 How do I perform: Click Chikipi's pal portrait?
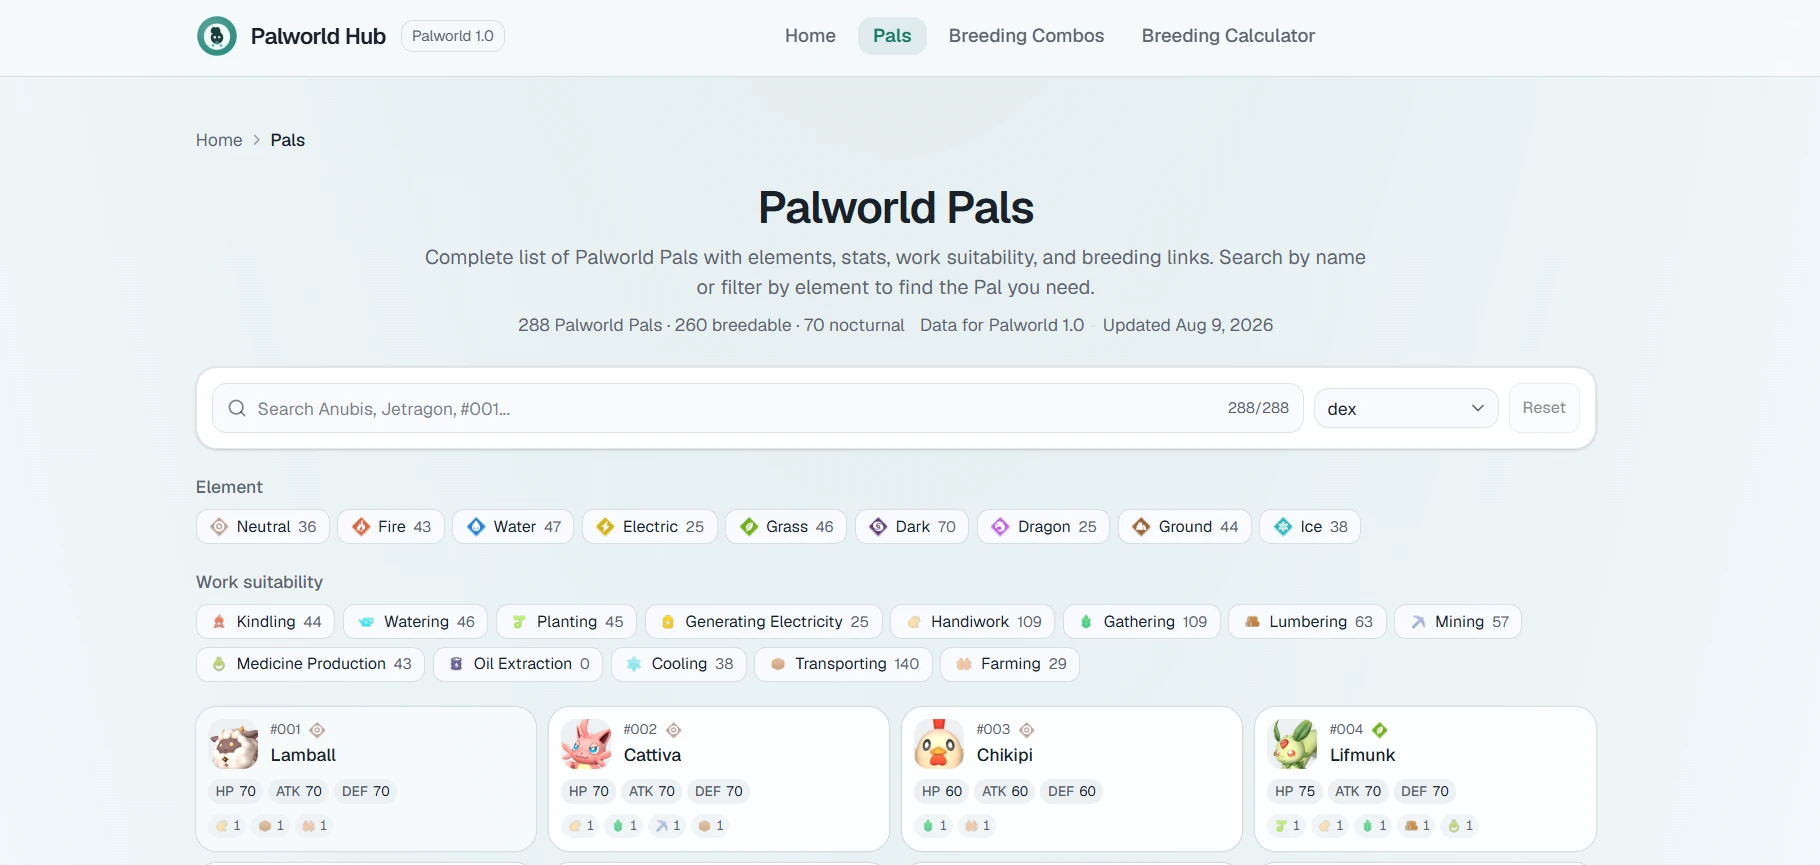[940, 744]
